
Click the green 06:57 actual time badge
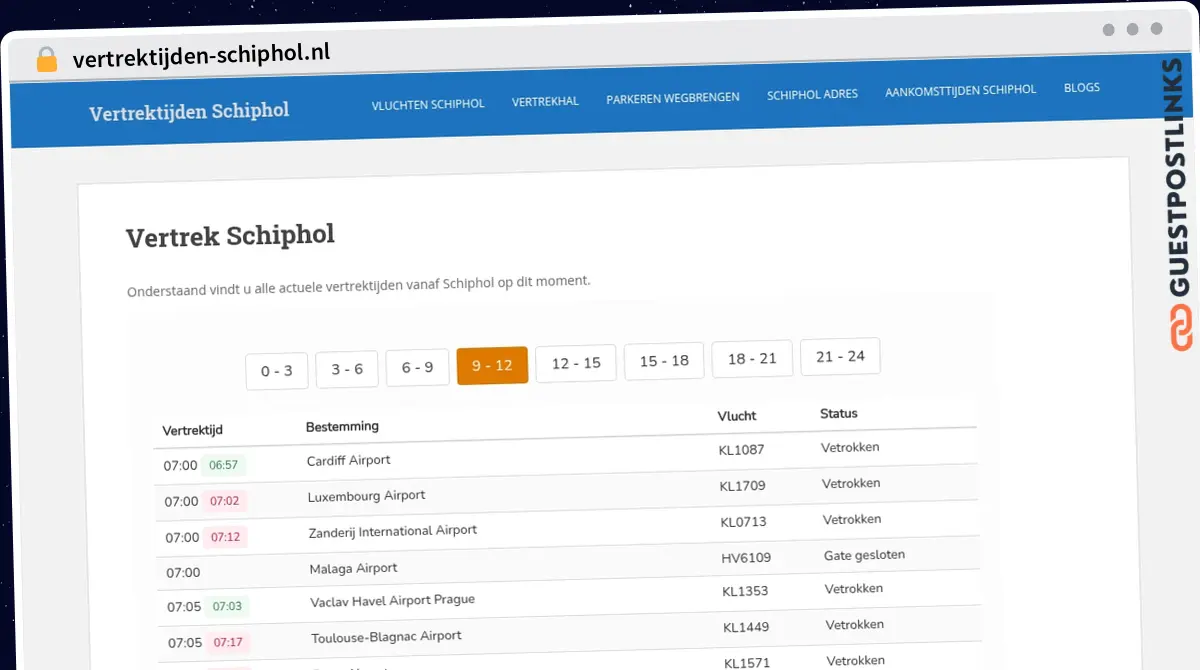223,465
